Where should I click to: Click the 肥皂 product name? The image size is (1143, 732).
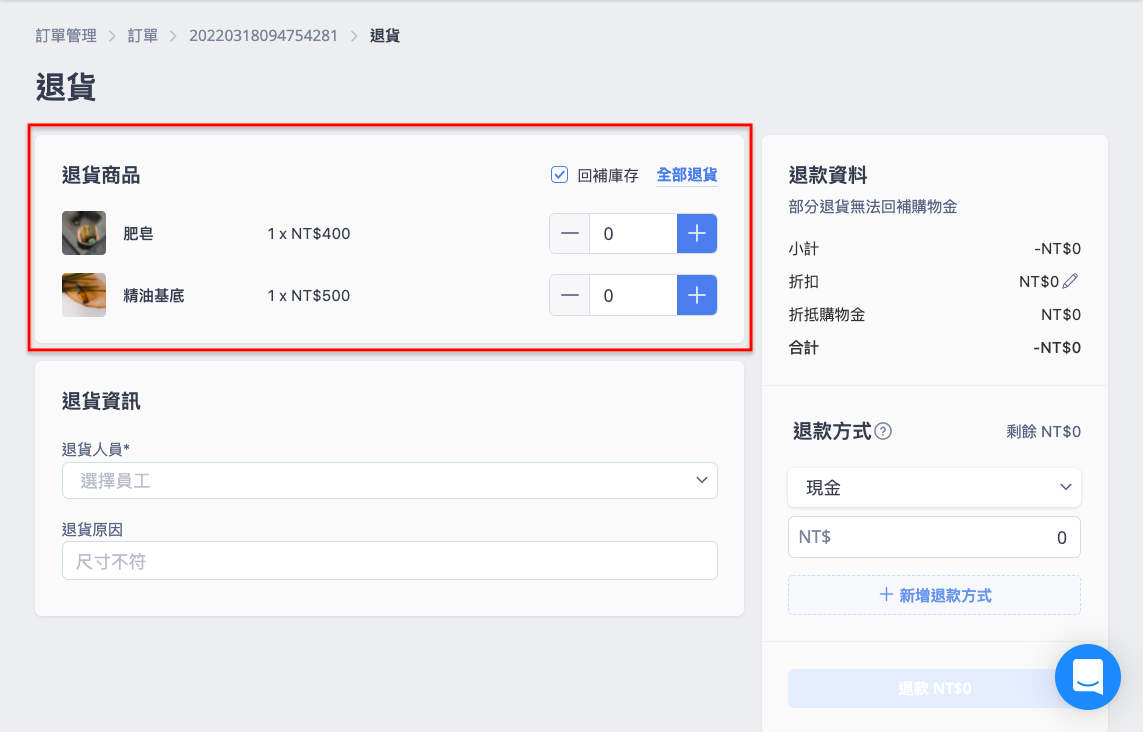tap(139, 234)
